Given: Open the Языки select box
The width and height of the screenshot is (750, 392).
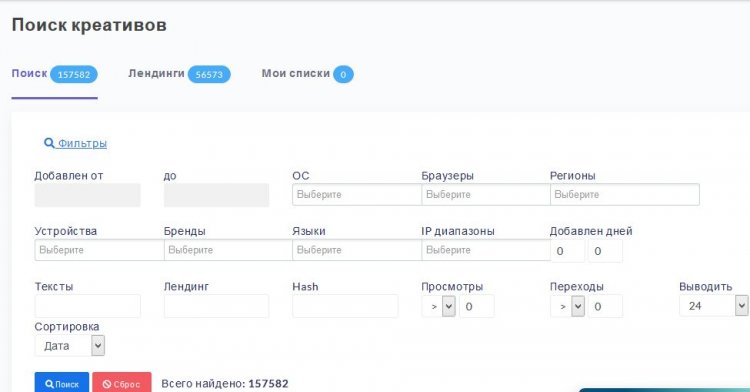Looking at the screenshot, I should pyautogui.click(x=357, y=250).
